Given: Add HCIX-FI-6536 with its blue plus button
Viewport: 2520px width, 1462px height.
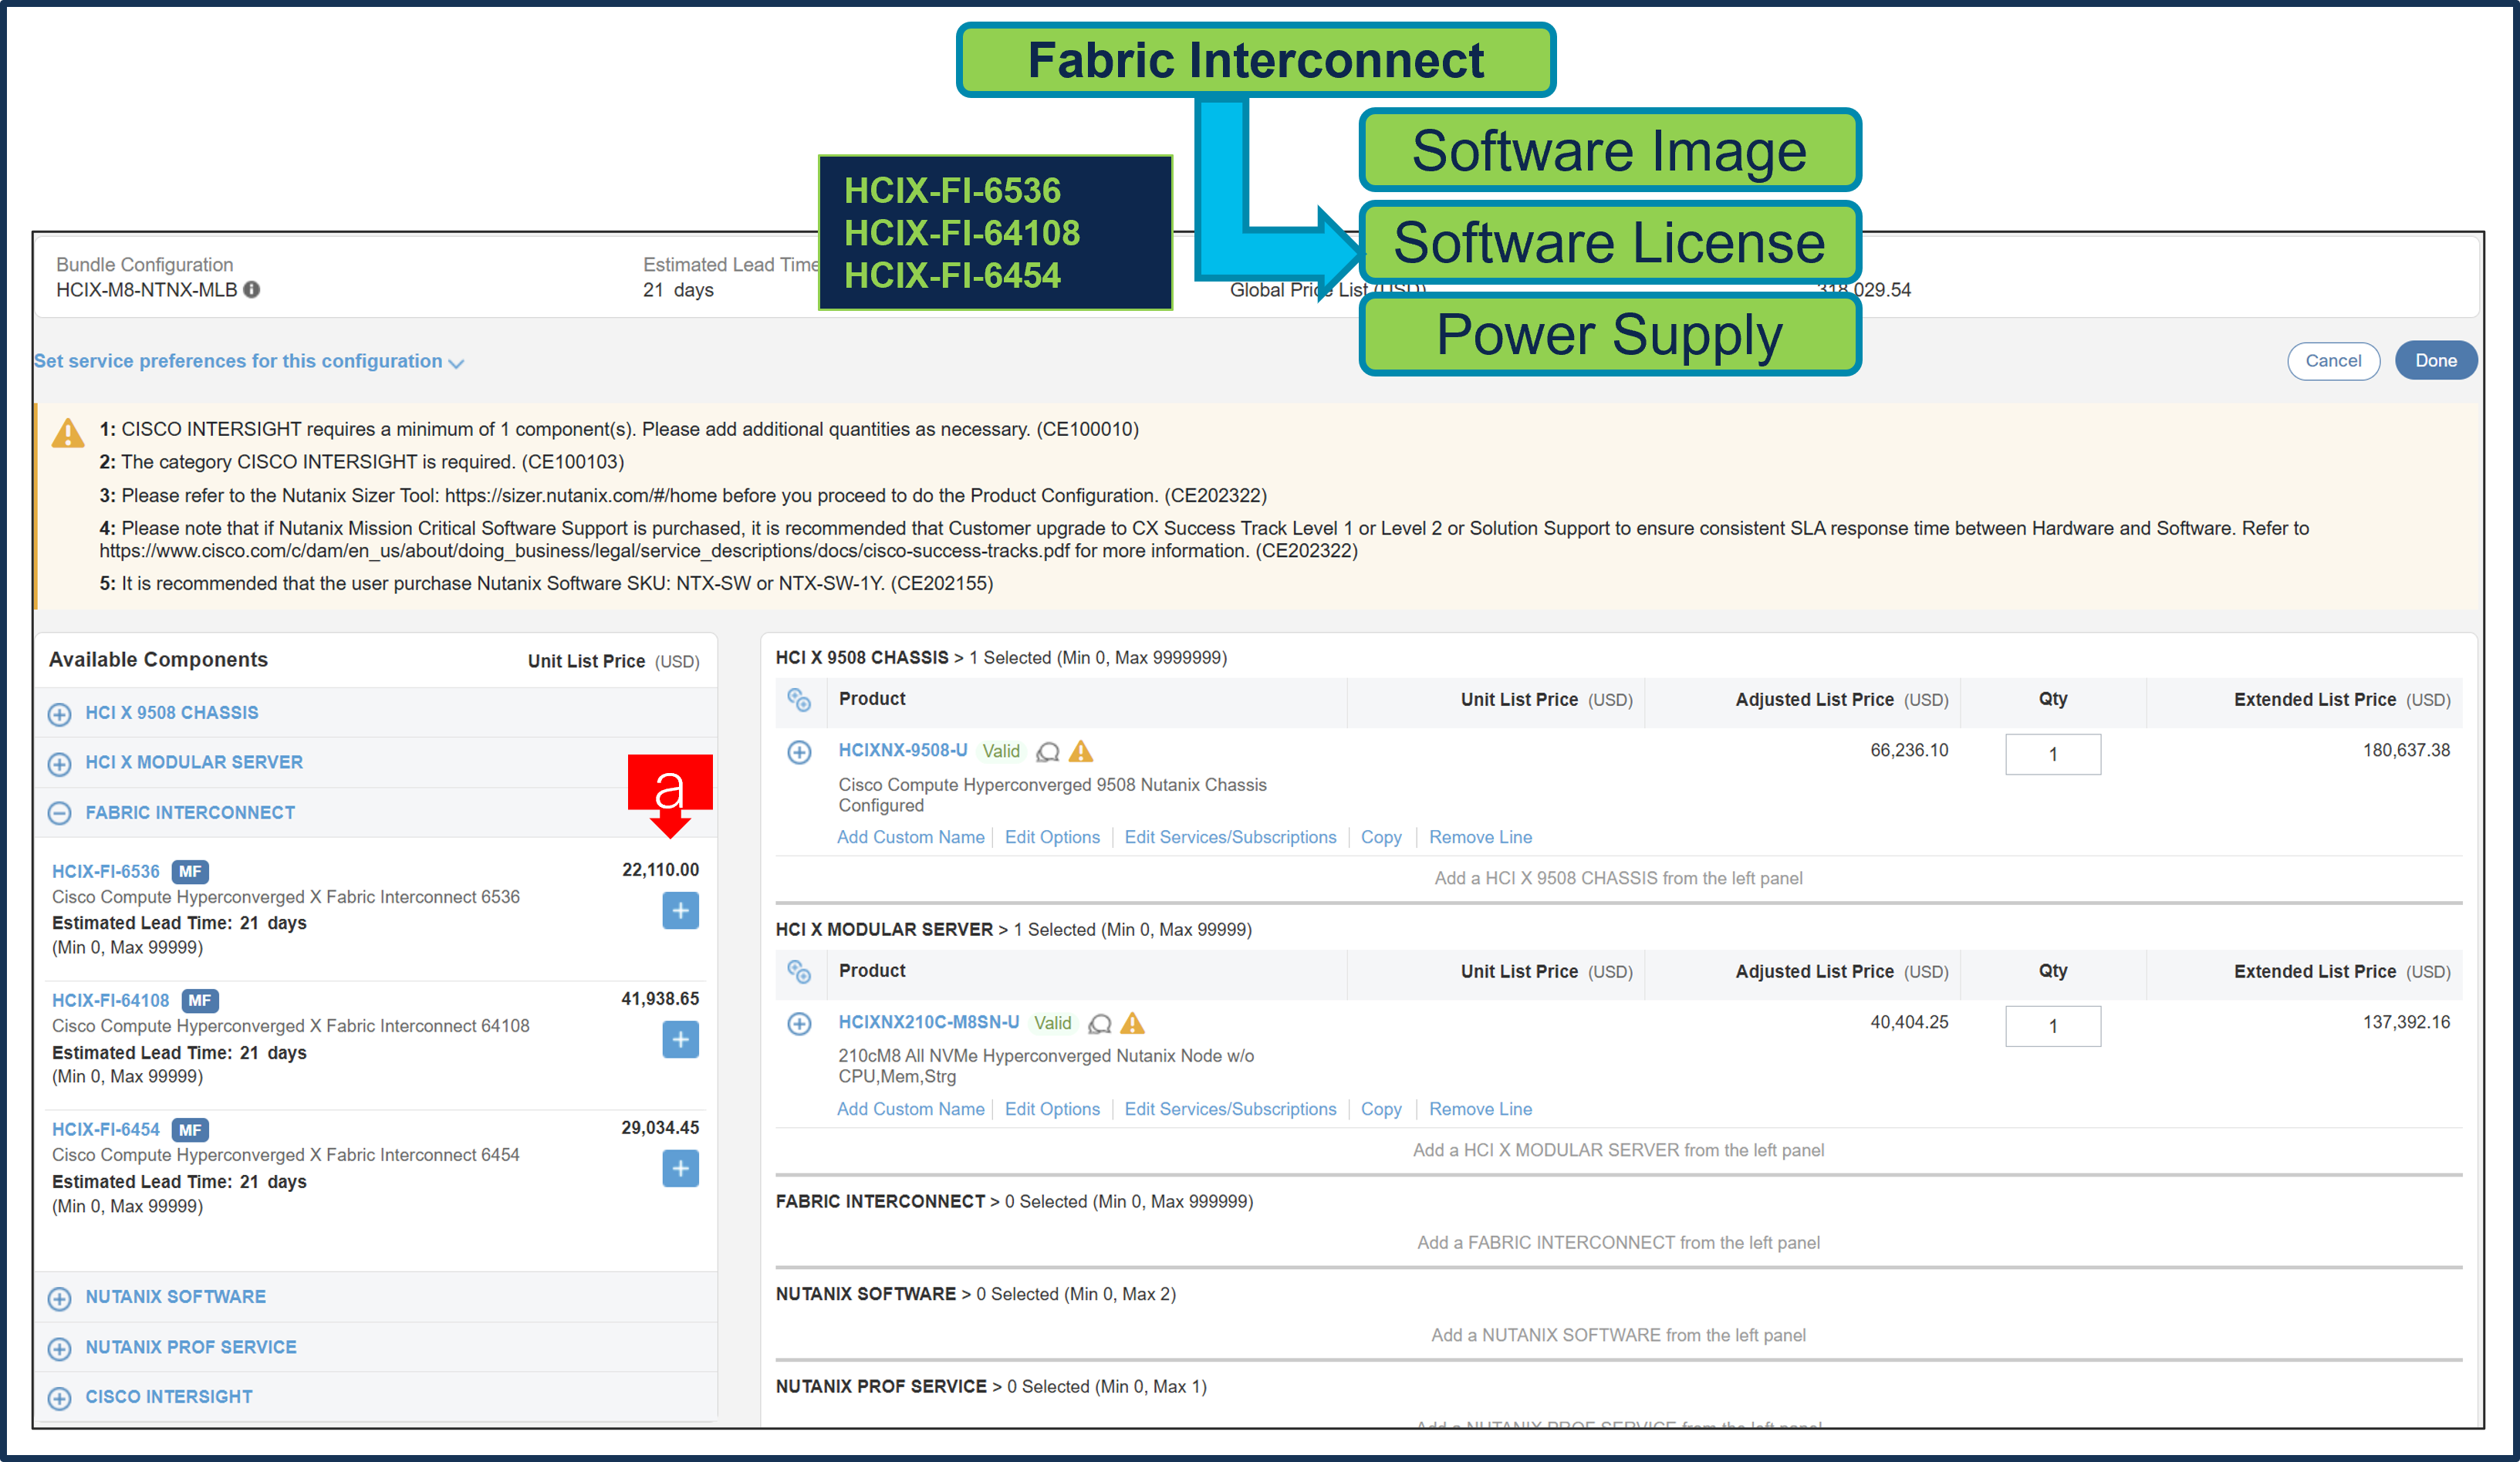Looking at the screenshot, I should [680, 910].
